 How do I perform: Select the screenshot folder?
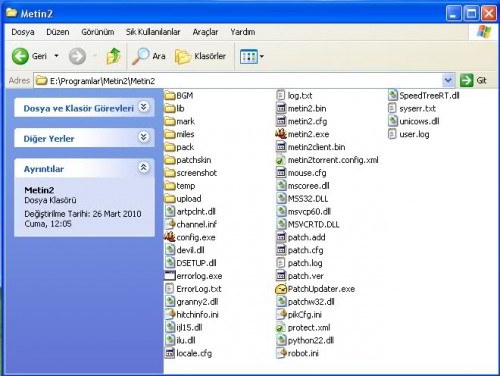(191, 173)
